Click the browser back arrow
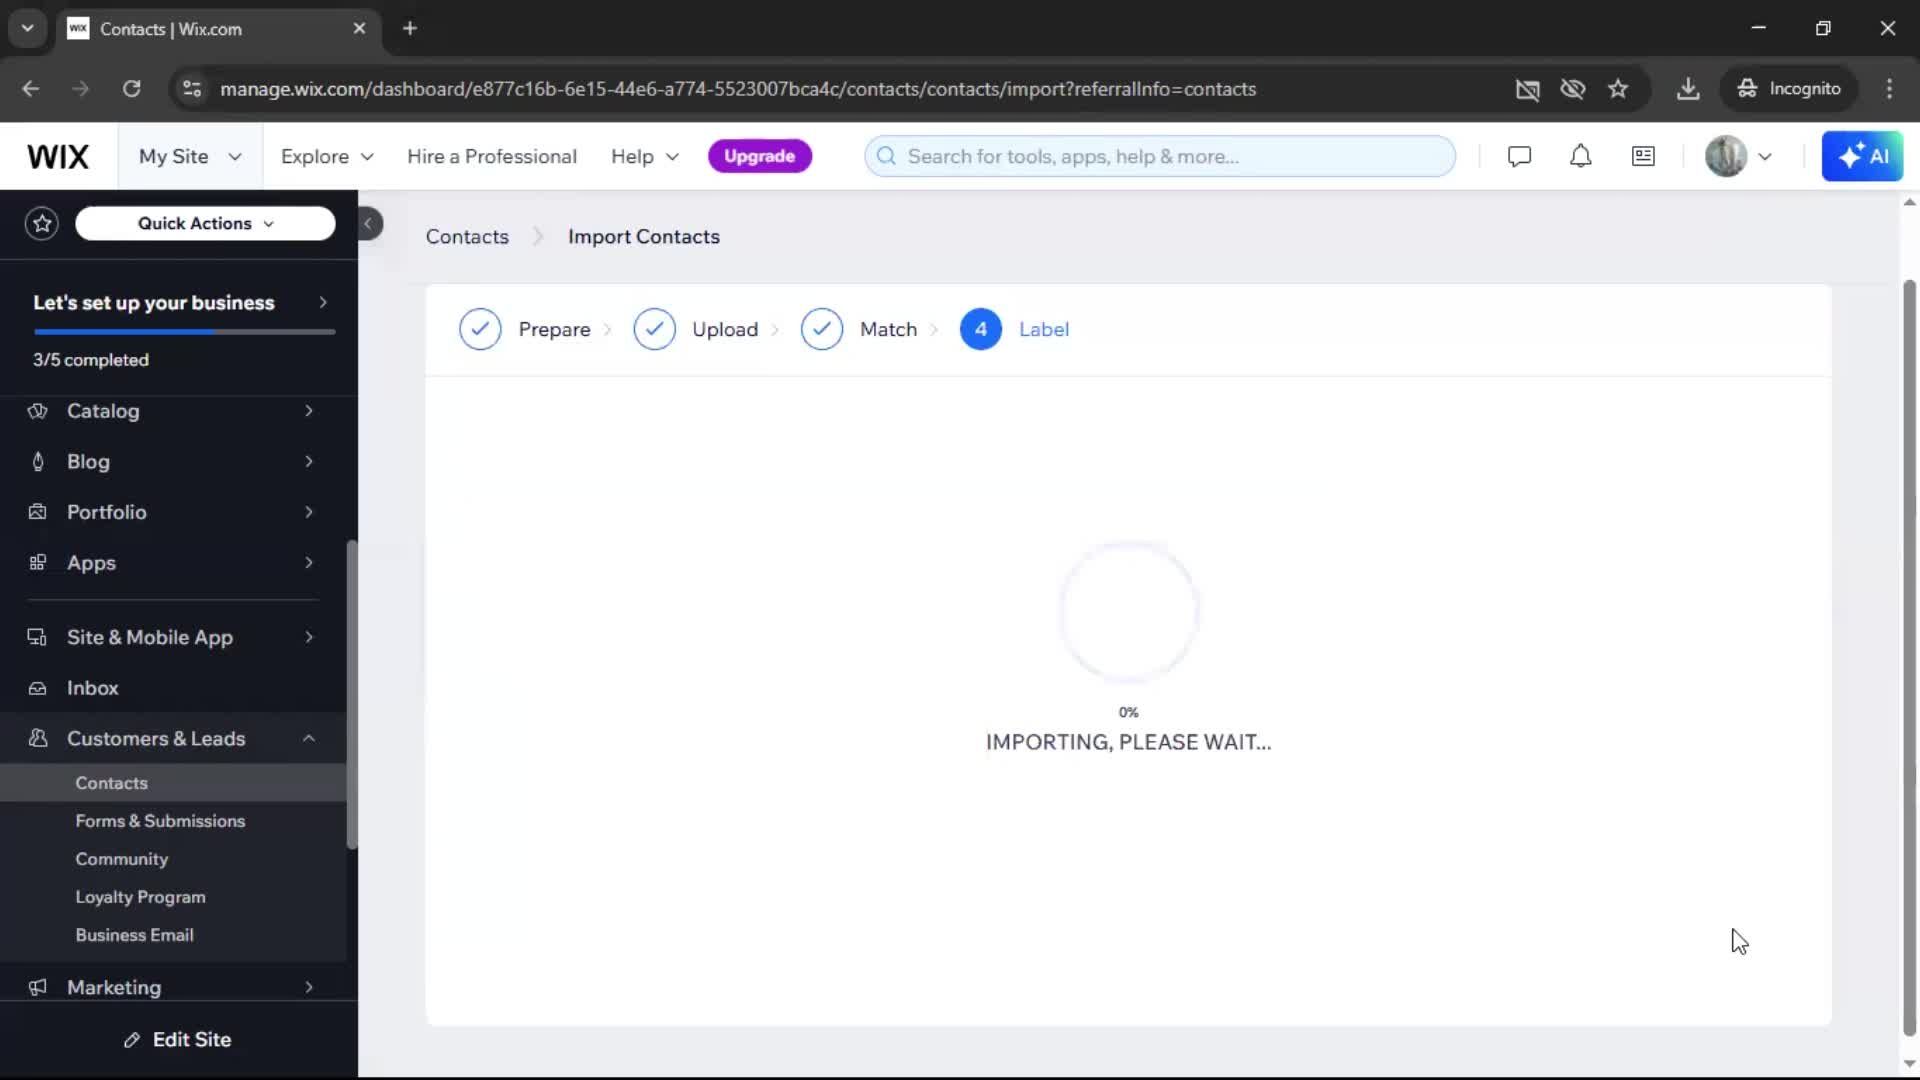The height and width of the screenshot is (1080, 1920). (31, 89)
